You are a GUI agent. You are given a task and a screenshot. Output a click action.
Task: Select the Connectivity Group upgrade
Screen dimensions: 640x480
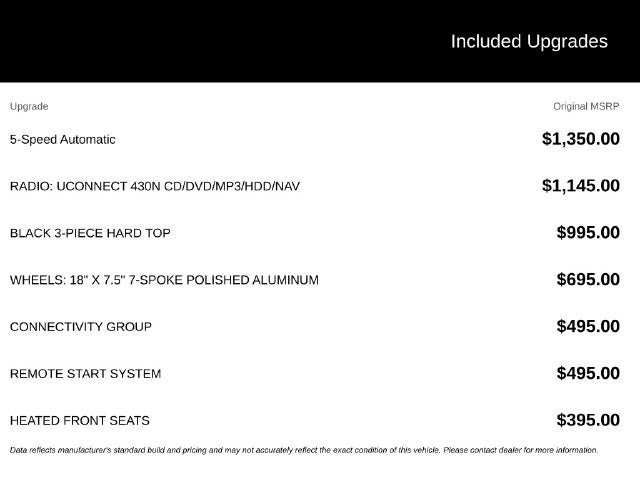coord(81,327)
